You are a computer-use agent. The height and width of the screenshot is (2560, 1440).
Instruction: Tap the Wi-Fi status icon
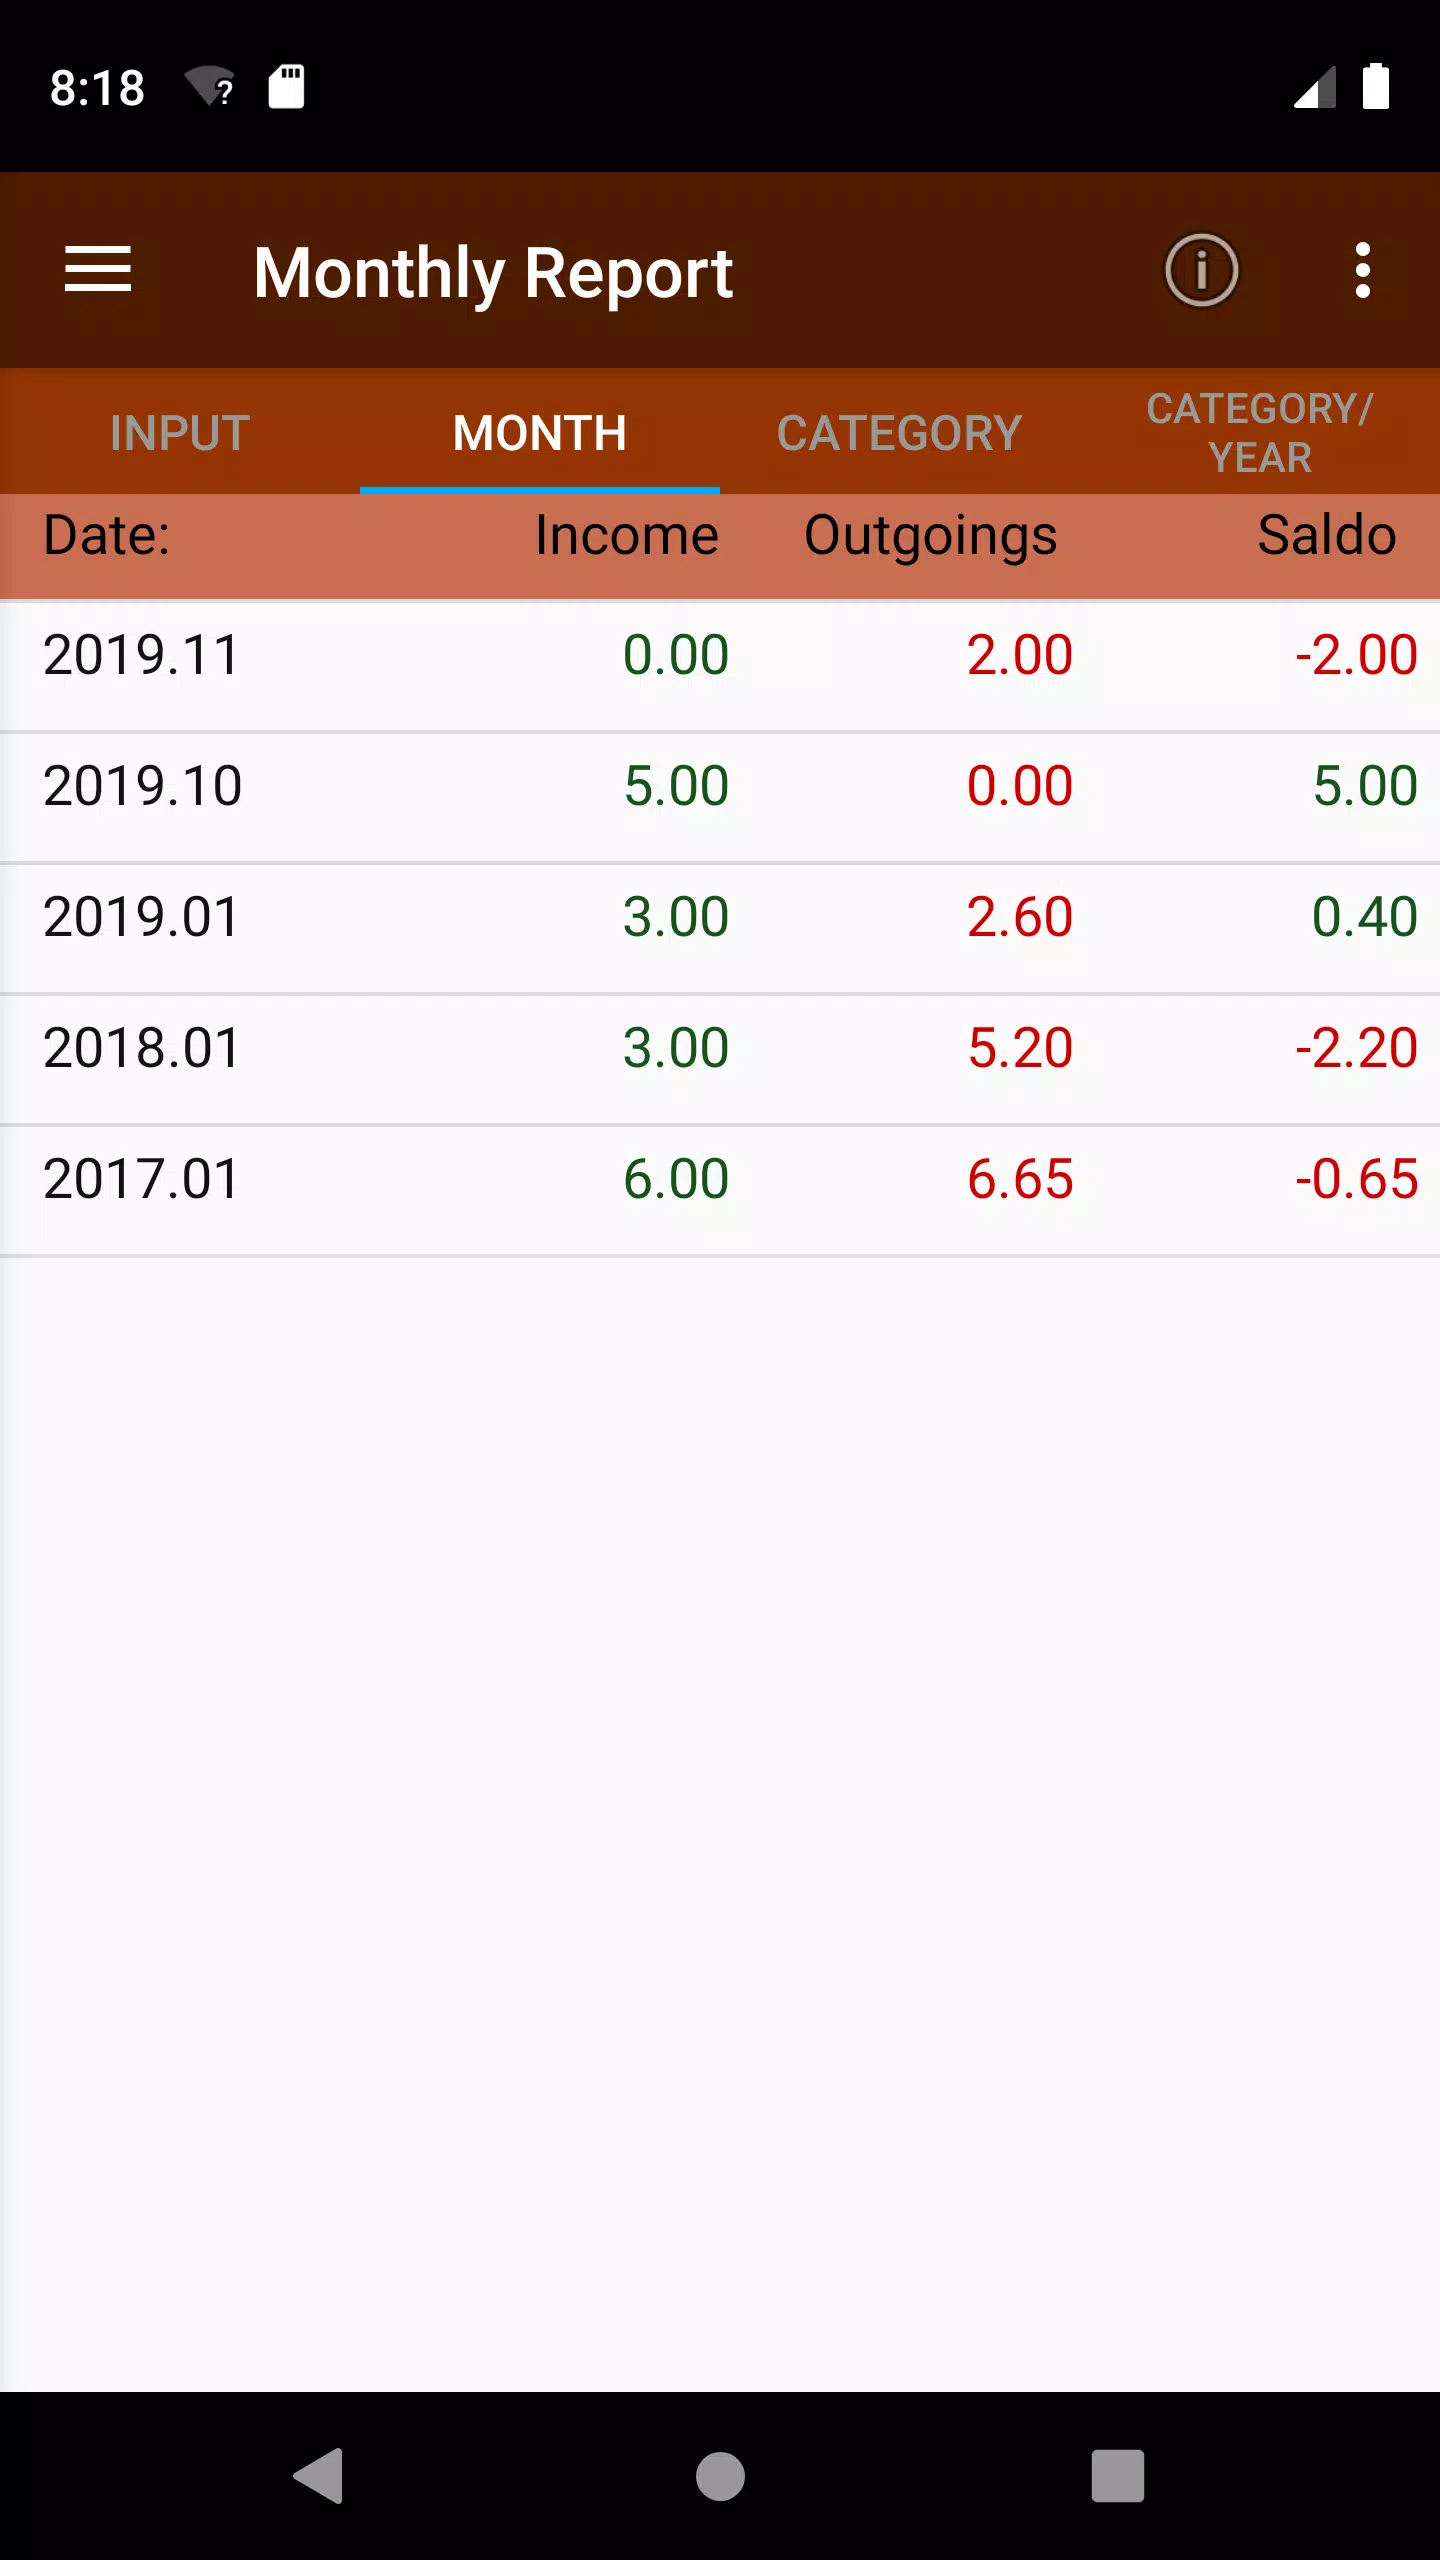210,87
